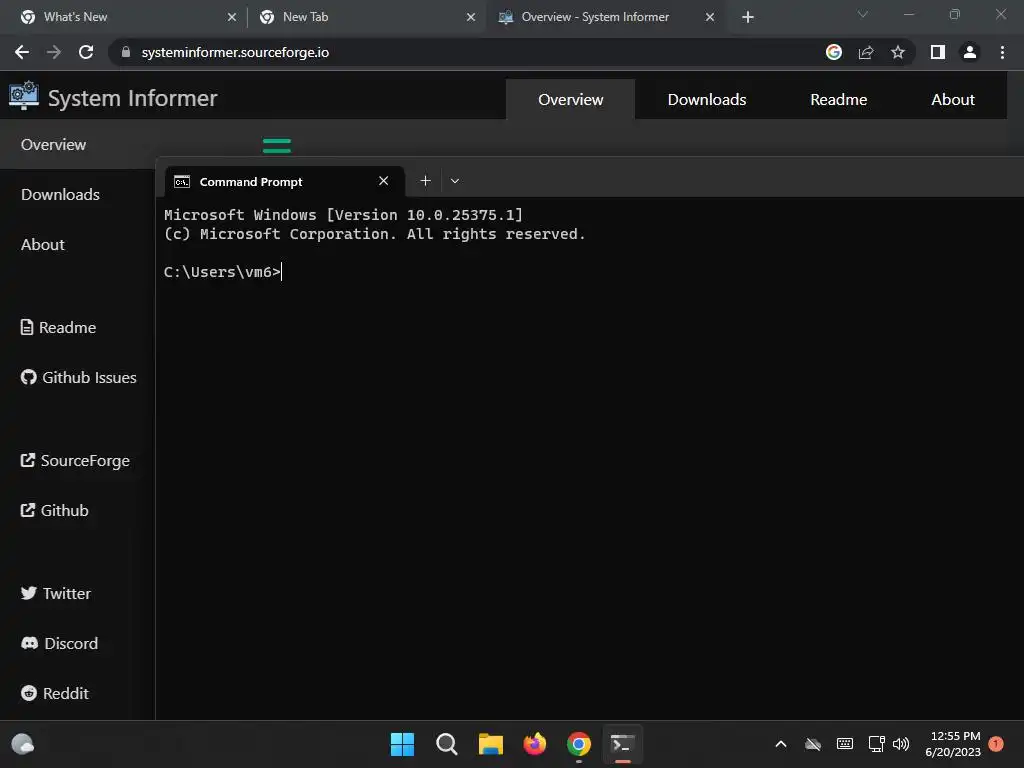
Task: Open Windows taskbar search
Action: [447, 744]
